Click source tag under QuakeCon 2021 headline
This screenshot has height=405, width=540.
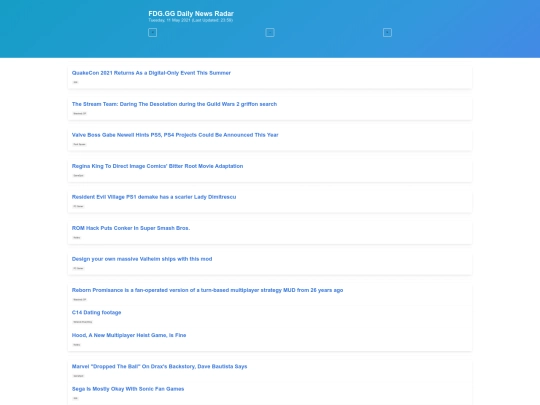(75, 82)
